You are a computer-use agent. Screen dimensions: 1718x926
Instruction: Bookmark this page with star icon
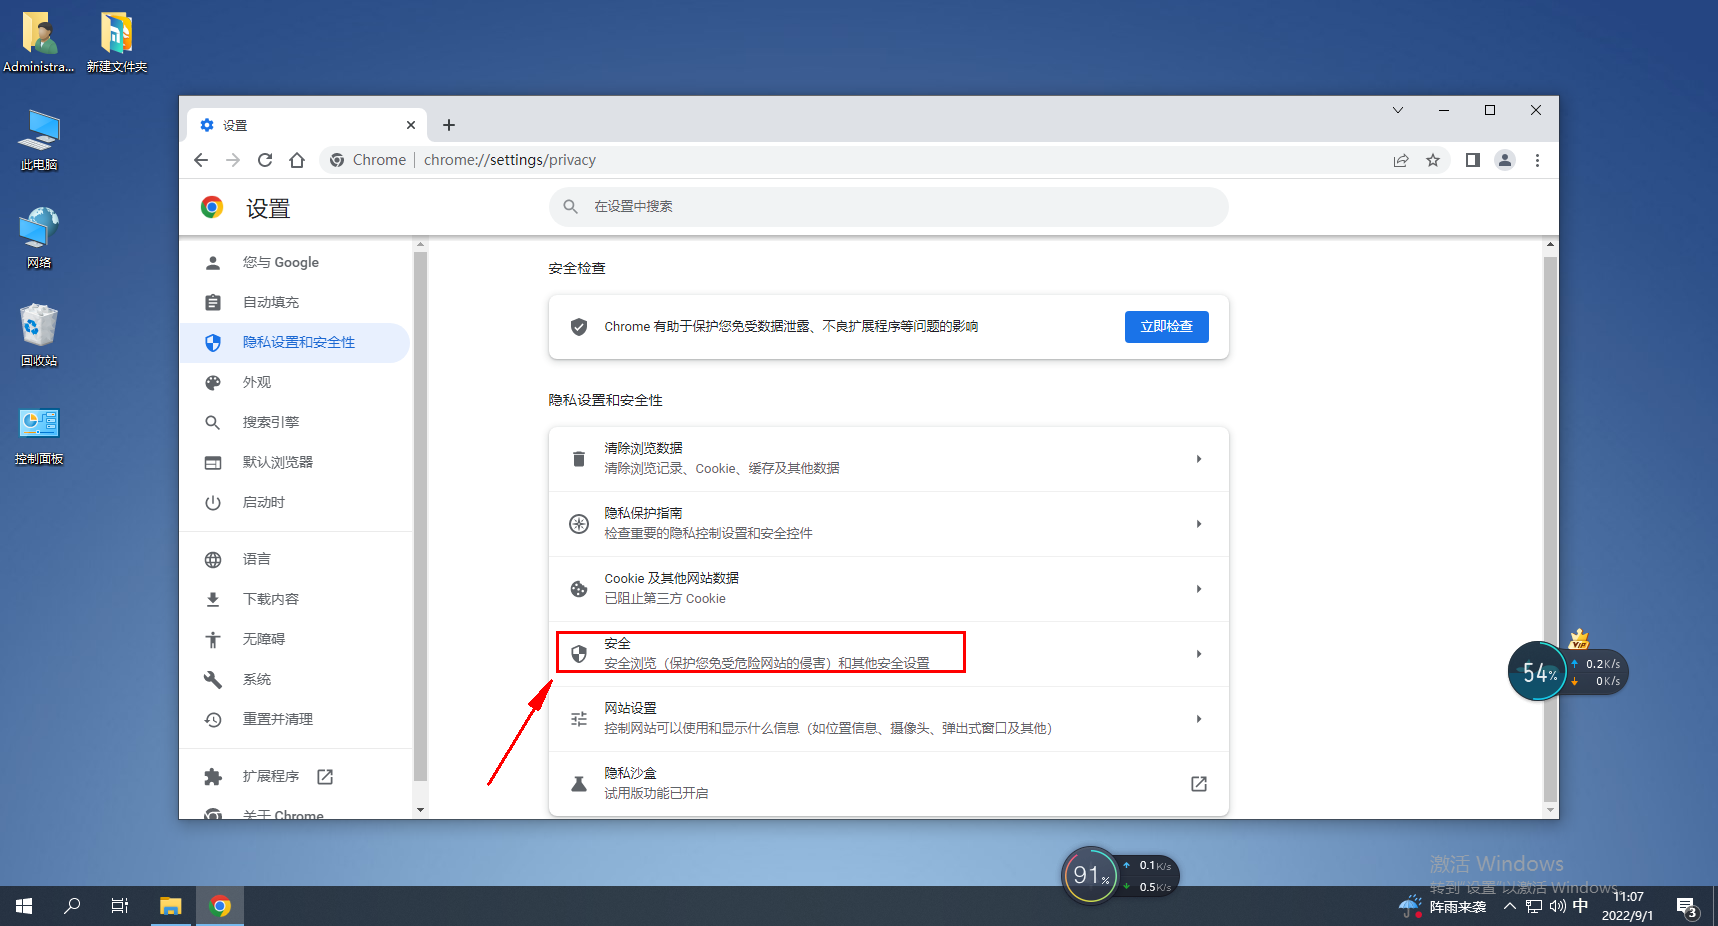click(x=1433, y=160)
